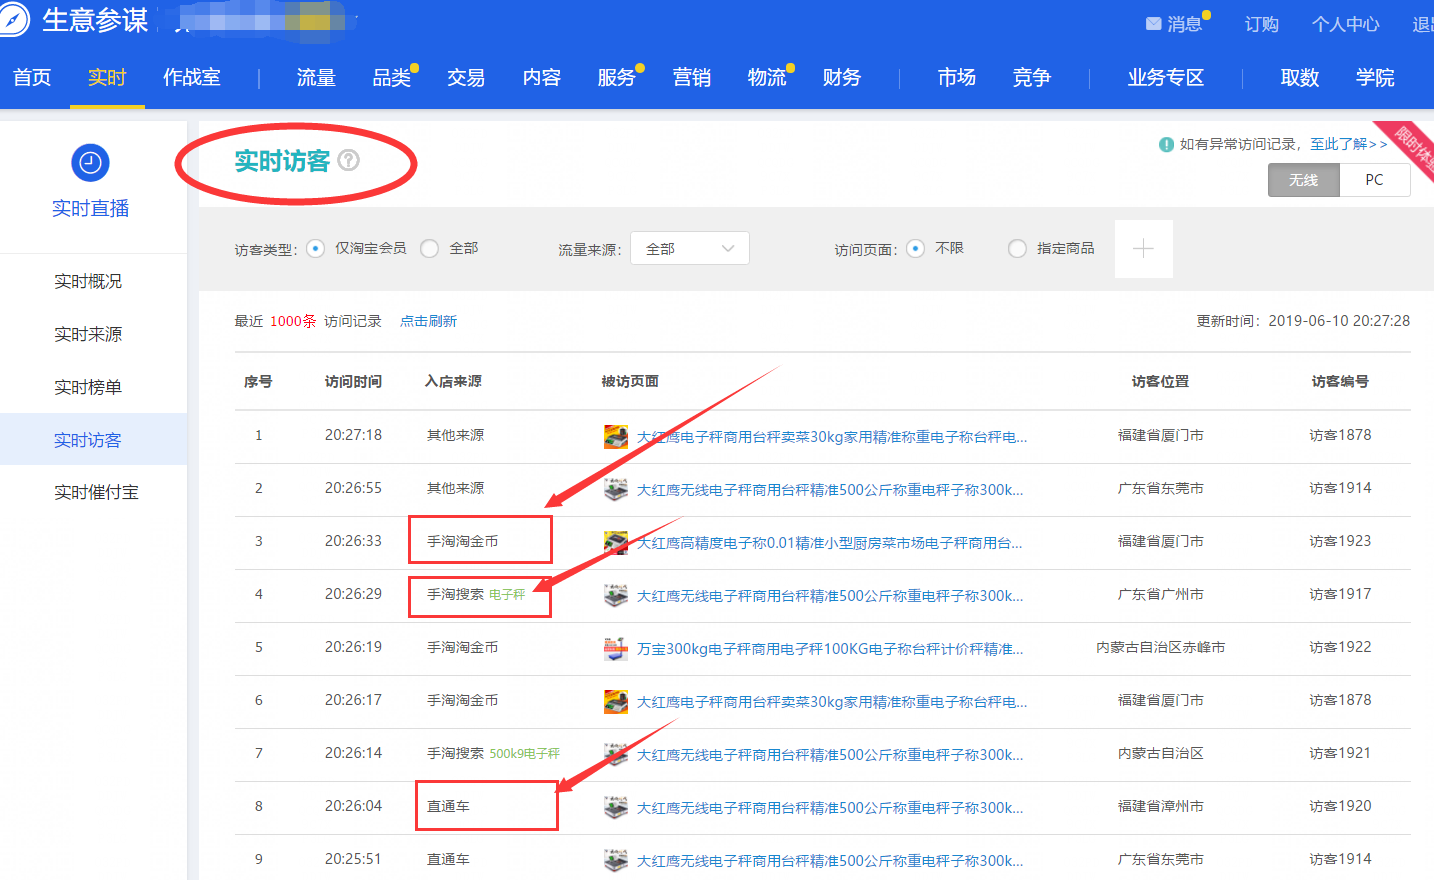Click the plus icon to add product

point(1143,249)
